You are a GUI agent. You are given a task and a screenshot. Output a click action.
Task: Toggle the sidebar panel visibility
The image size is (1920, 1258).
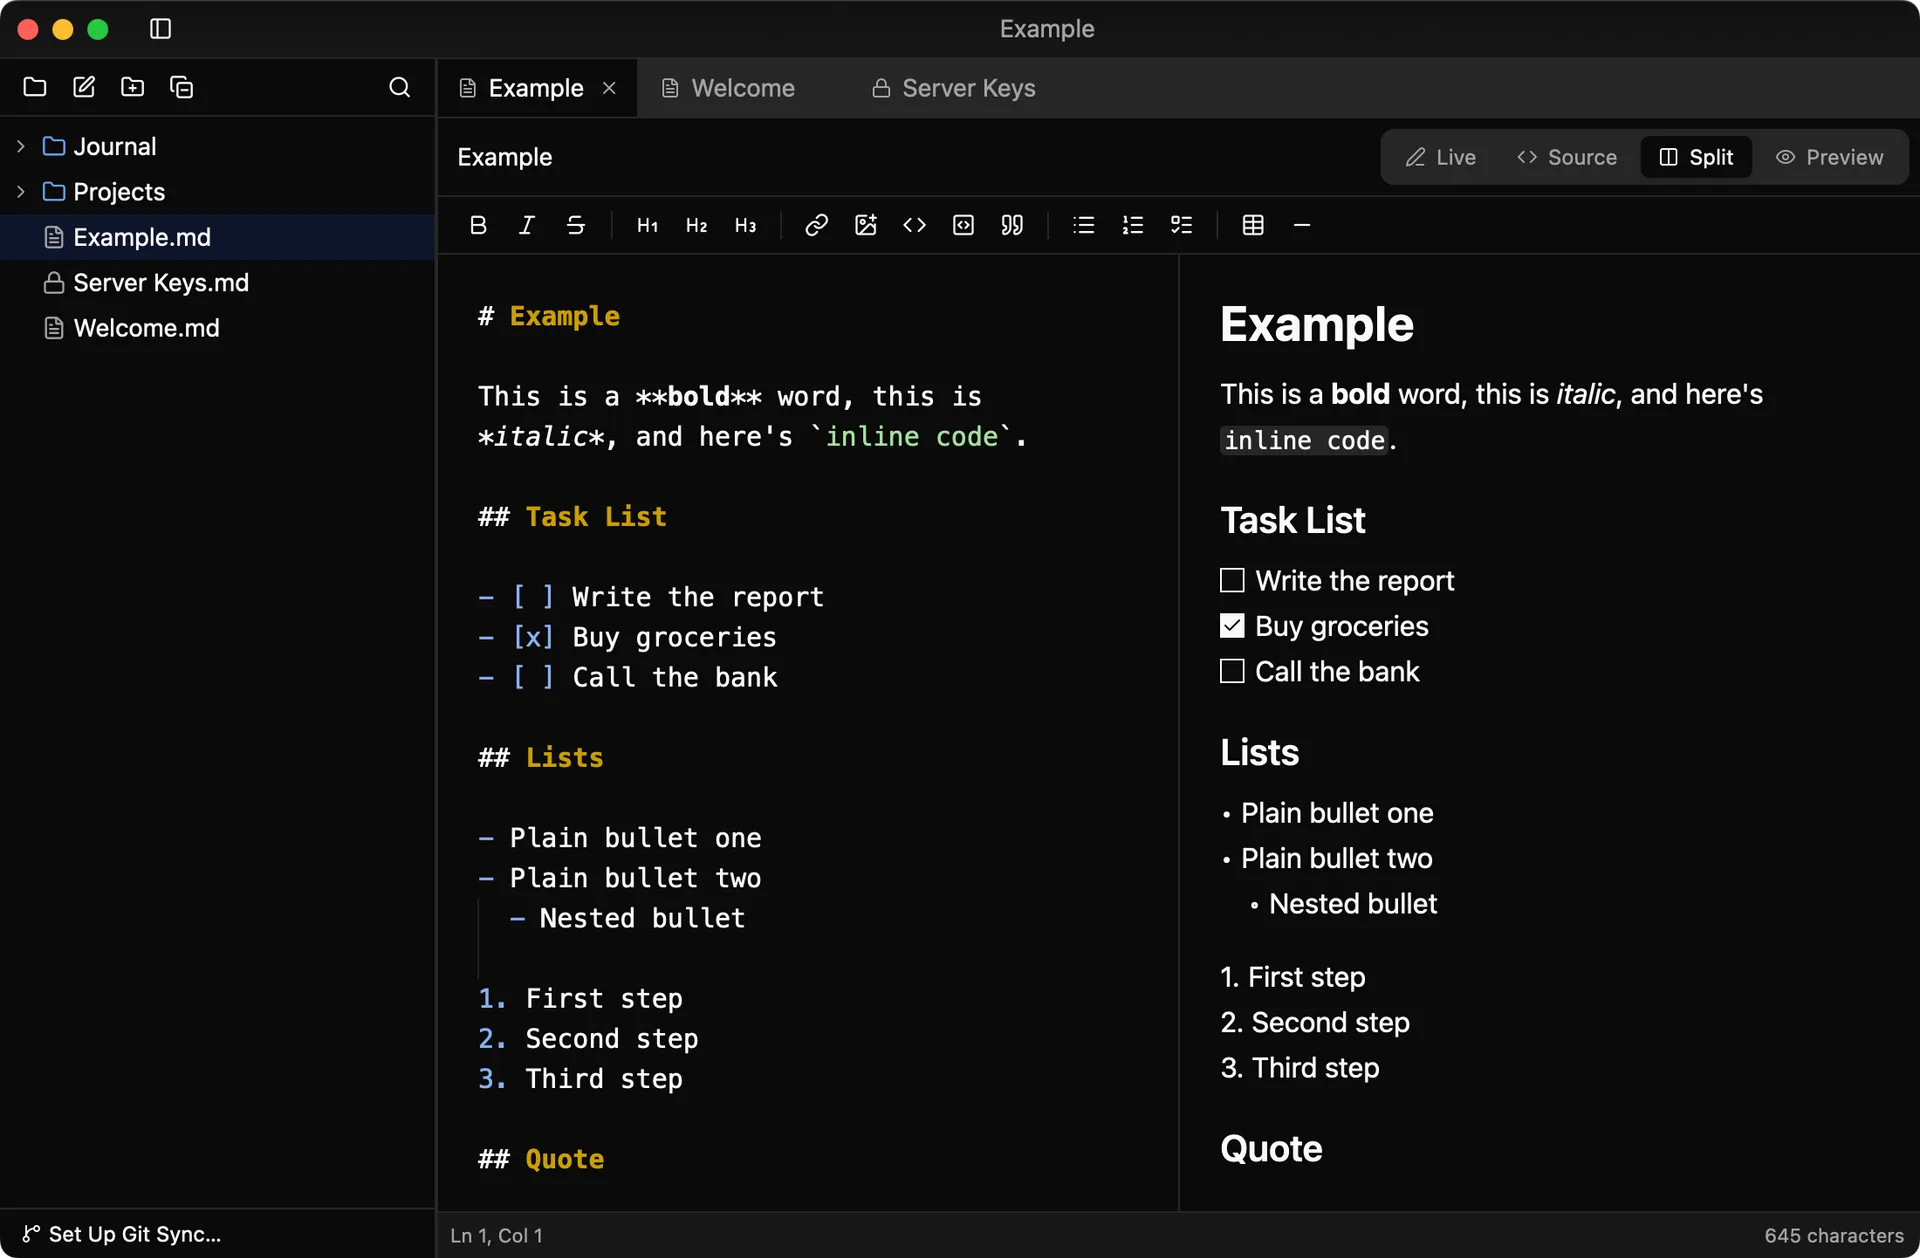click(x=160, y=29)
